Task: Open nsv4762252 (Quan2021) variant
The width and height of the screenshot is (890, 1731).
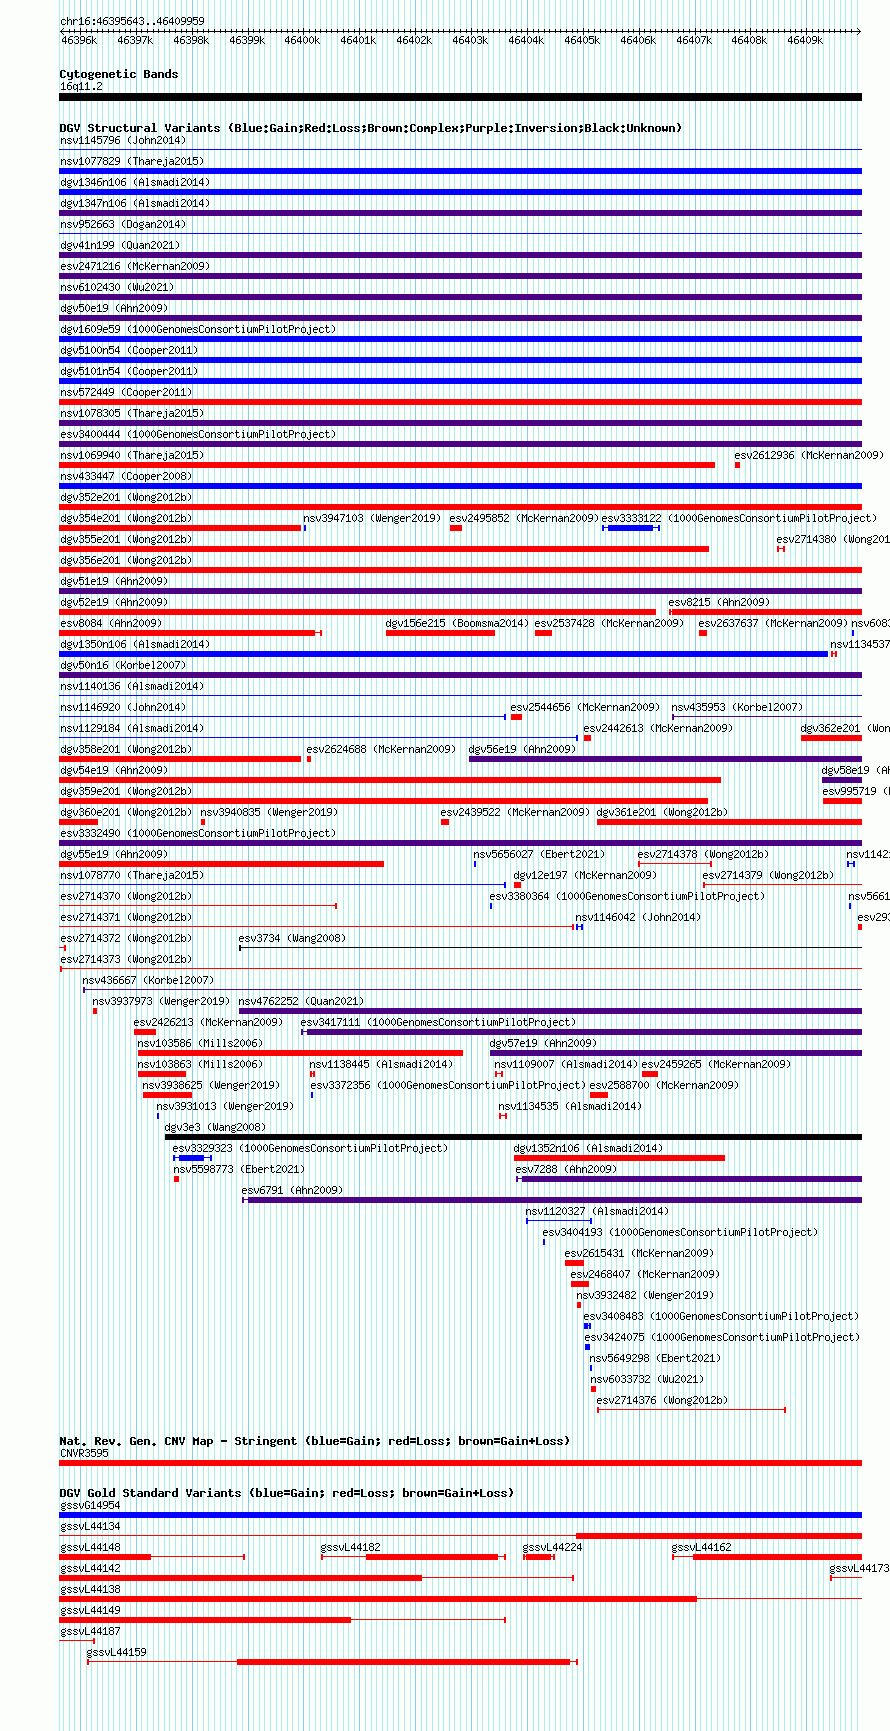Action: tap(301, 1001)
